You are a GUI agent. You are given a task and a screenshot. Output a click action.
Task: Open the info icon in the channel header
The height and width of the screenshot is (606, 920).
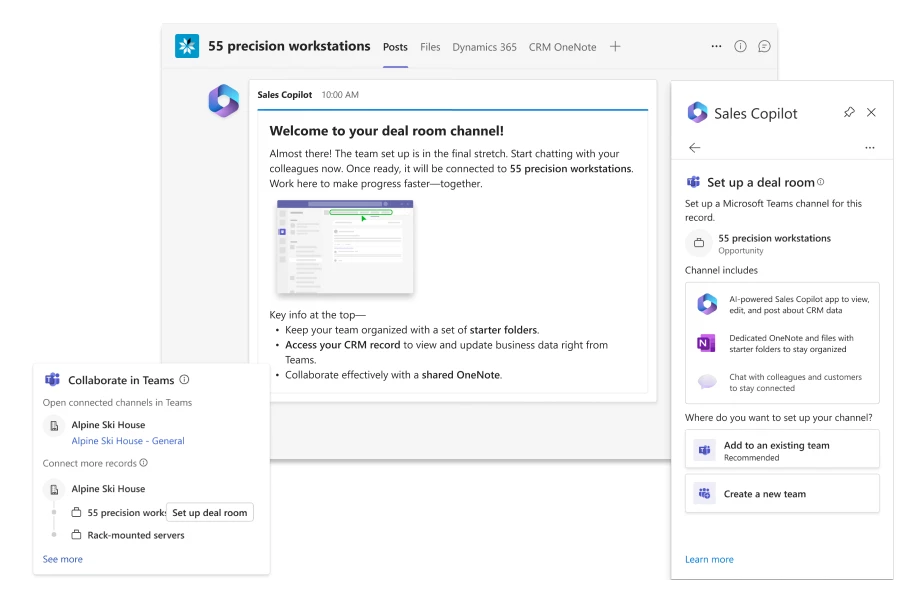pyautogui.click(x=739, y=46)
